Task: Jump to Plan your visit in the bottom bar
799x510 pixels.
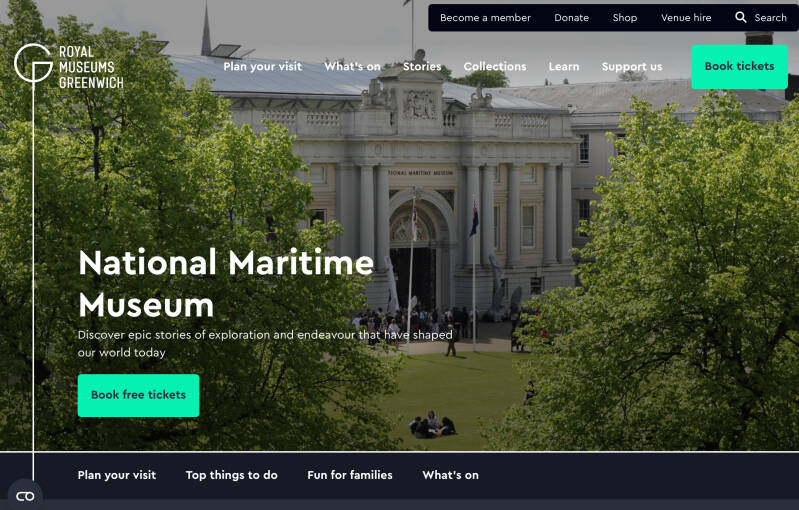Action: [117, 475]
